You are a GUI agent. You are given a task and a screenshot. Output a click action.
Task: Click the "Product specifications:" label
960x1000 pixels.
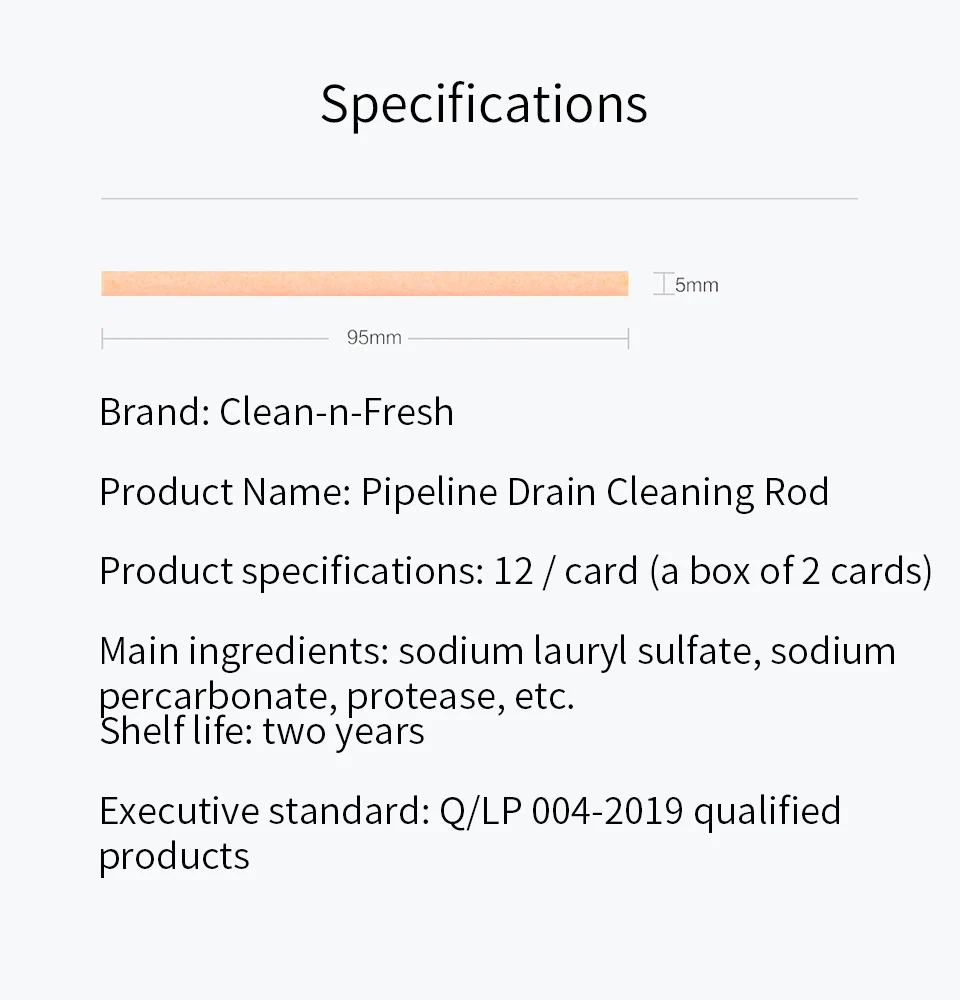(291, 572)
